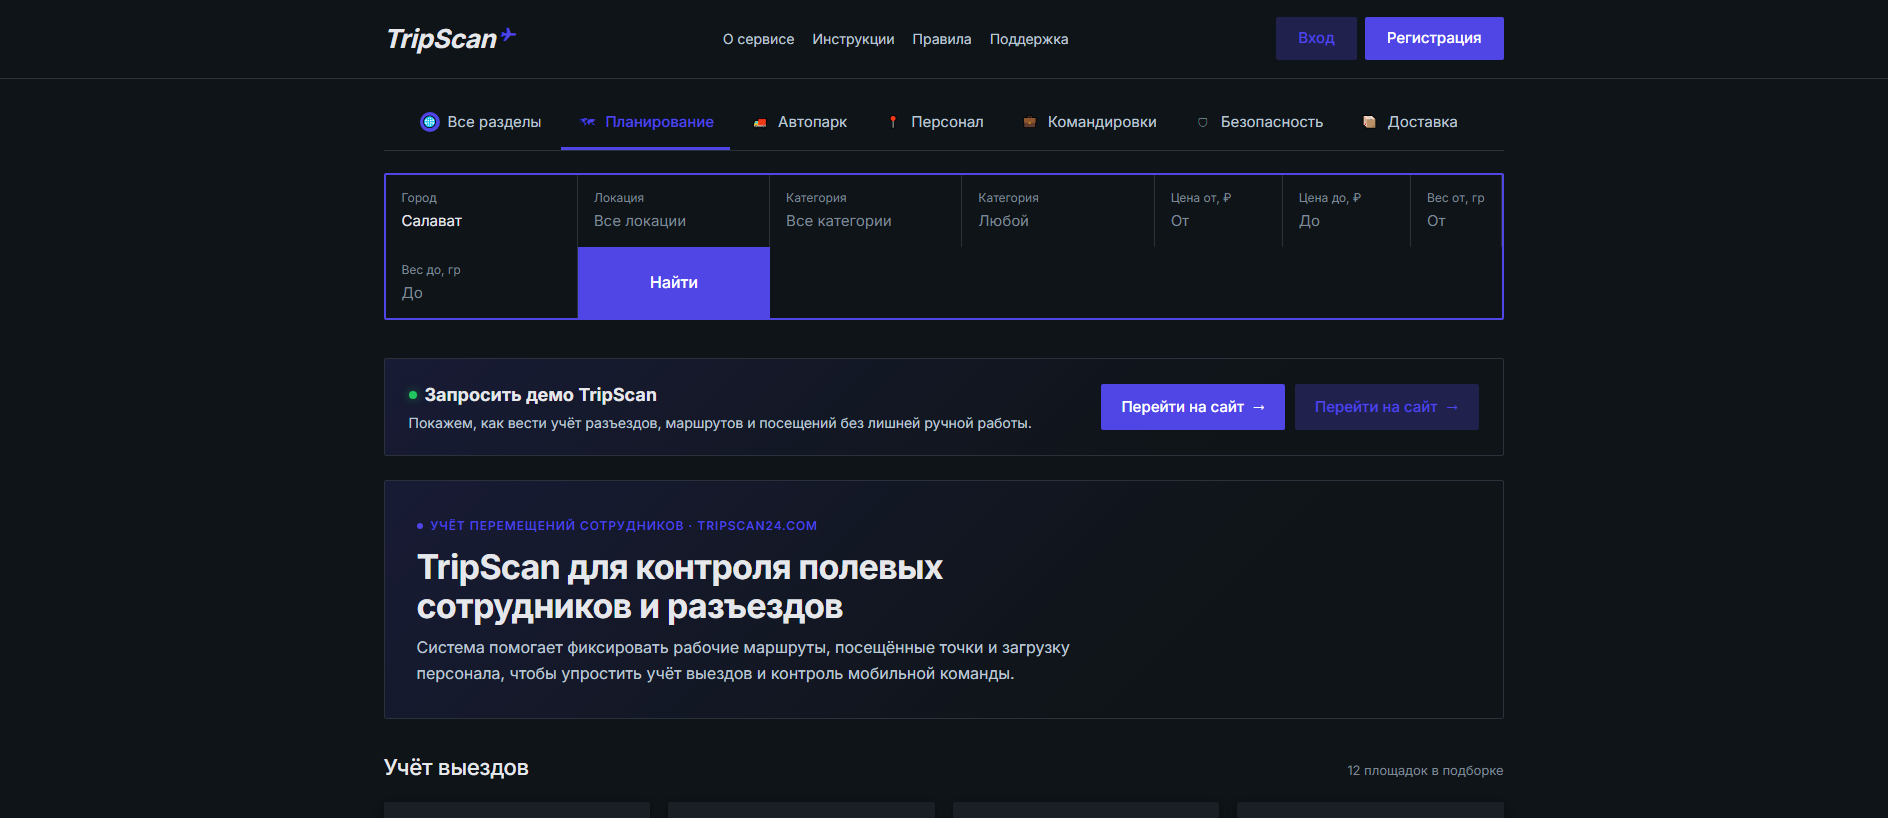This screenshot has width=1888, height=818.
Task: Click the 12 площадок в подборке text
Action: click(1425, 771)
